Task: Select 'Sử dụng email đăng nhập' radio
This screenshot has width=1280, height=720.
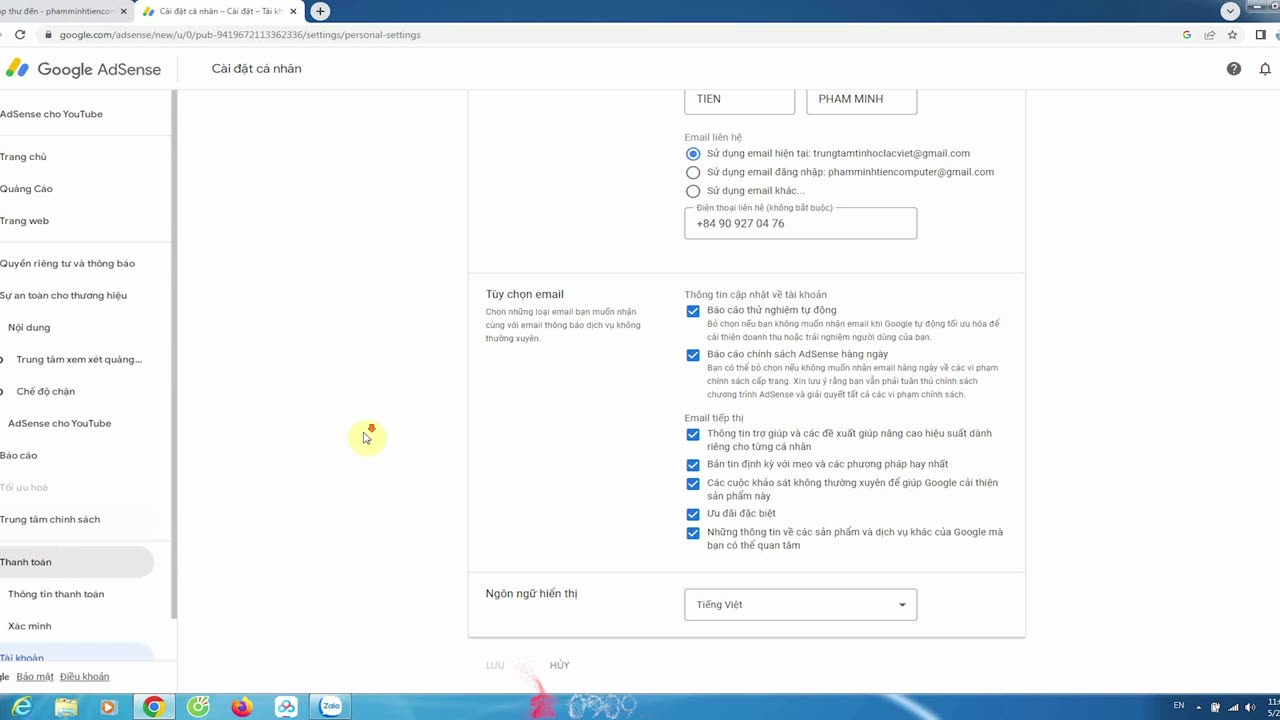Action: [x=693, y=172]
